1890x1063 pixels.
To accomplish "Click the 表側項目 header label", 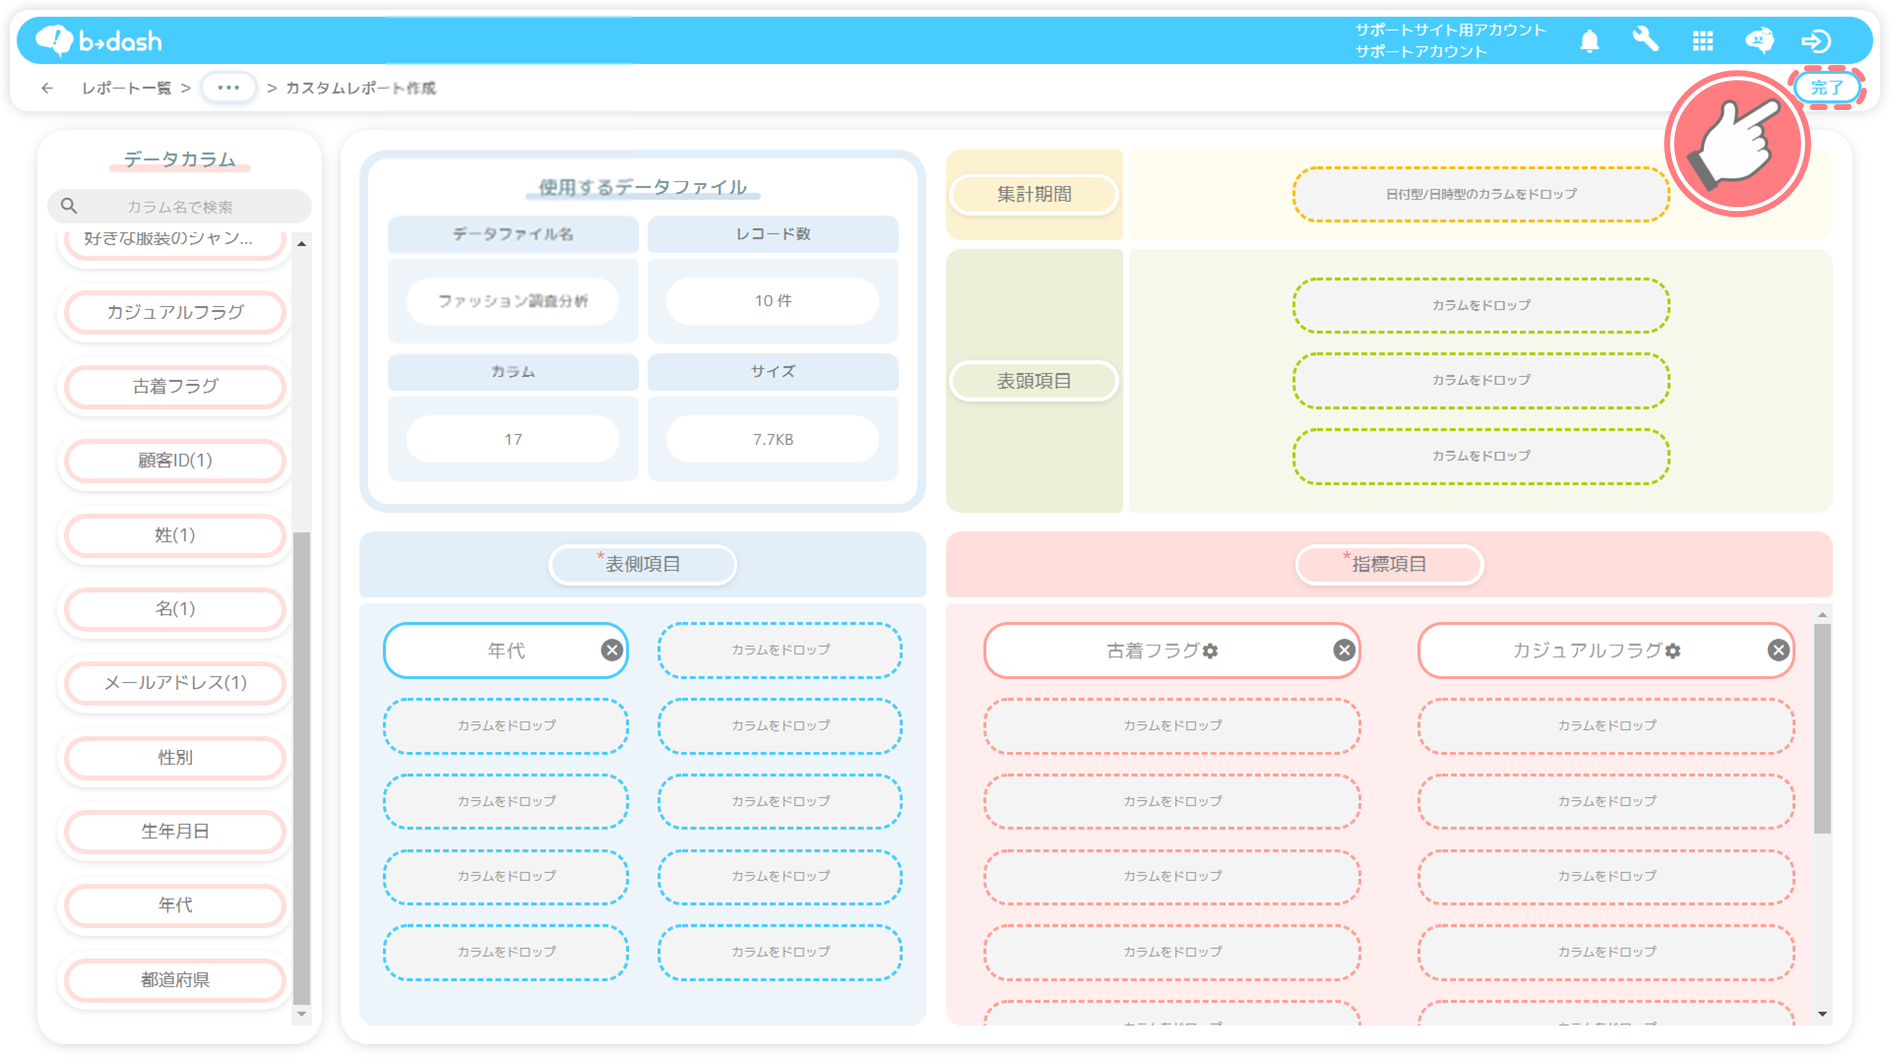I will [643, 564].
